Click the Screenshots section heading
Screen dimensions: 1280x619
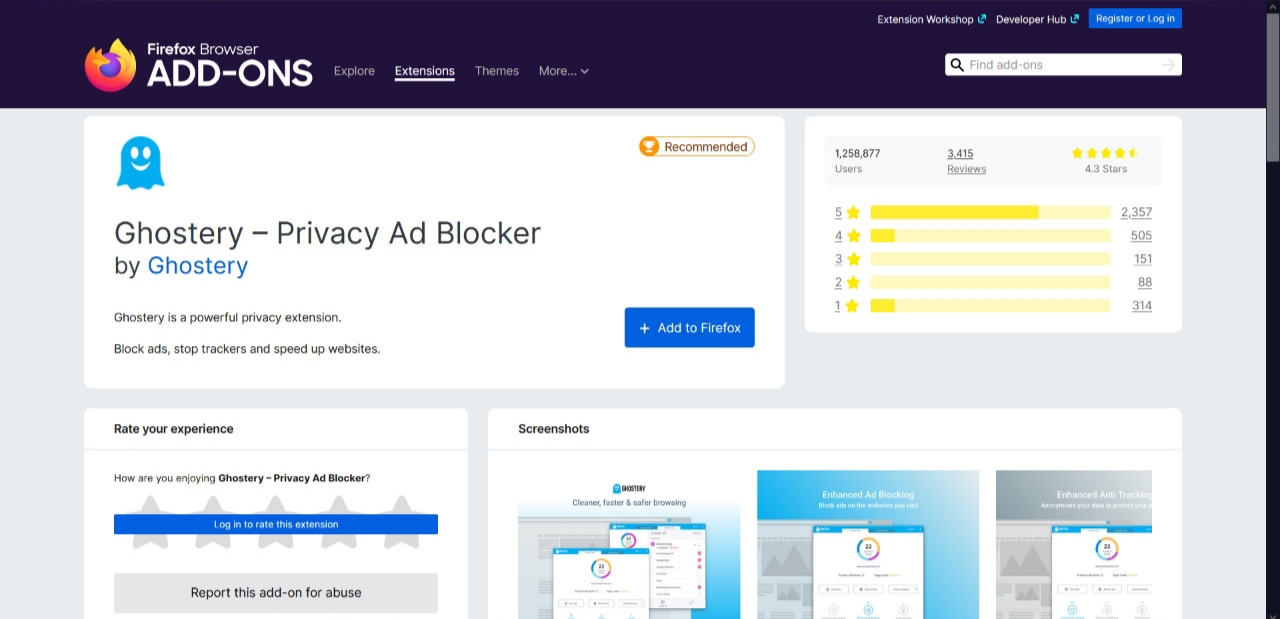click(x=554, y=429)
